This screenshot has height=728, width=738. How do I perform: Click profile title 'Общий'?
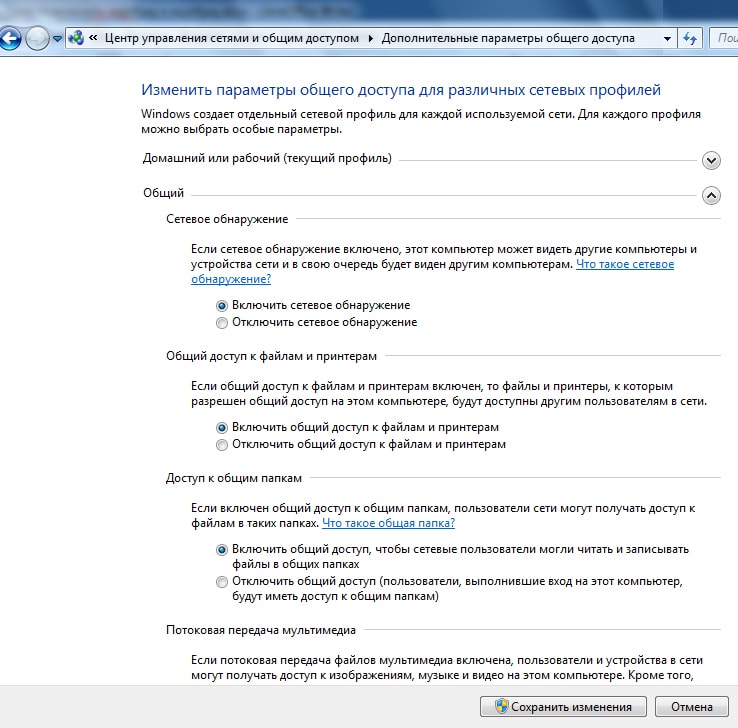(x=163, y=193)
